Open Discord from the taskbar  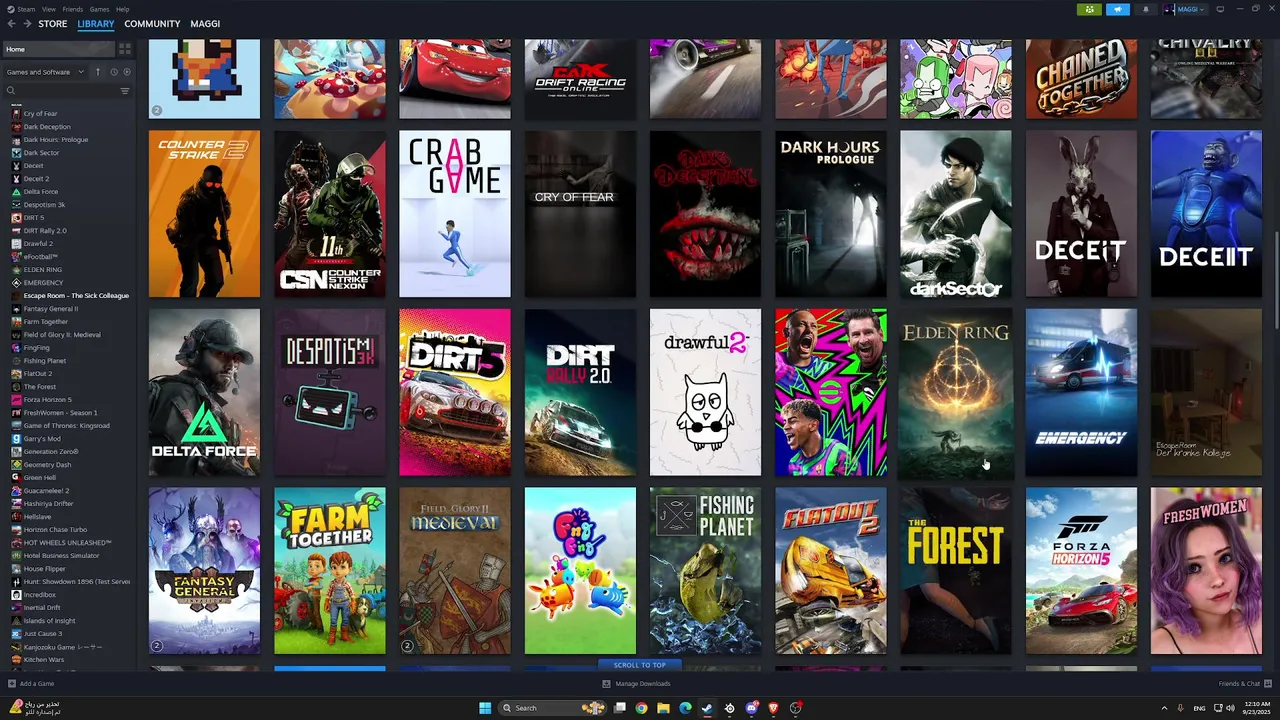coord(751,708)
